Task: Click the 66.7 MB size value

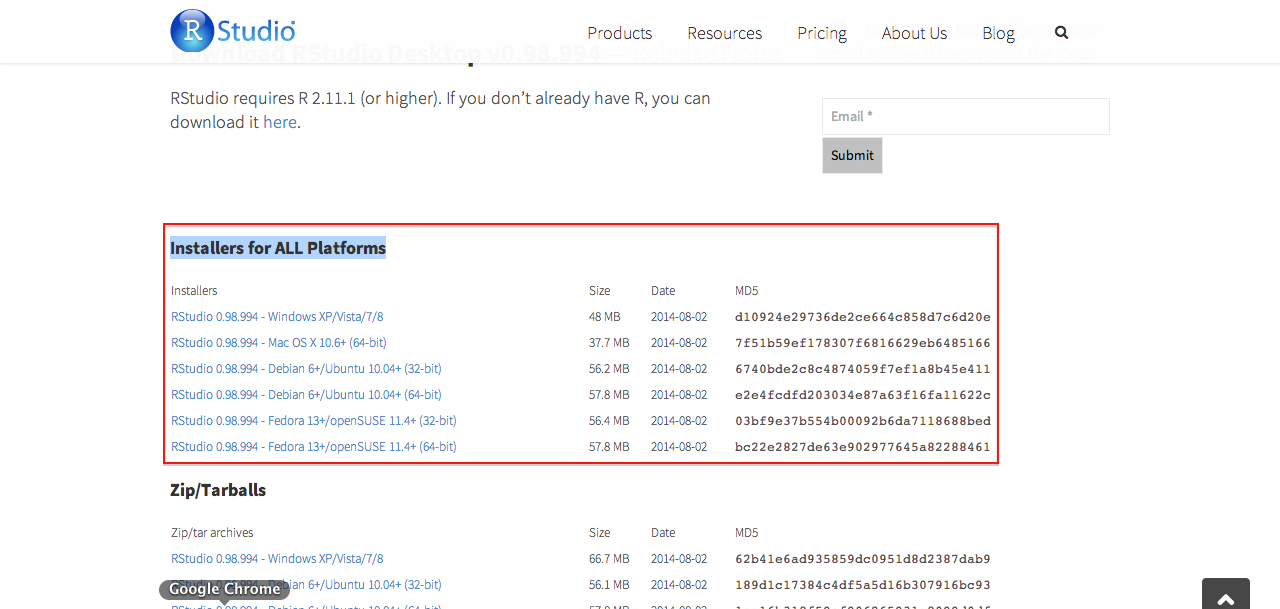Action: point(609,559)
